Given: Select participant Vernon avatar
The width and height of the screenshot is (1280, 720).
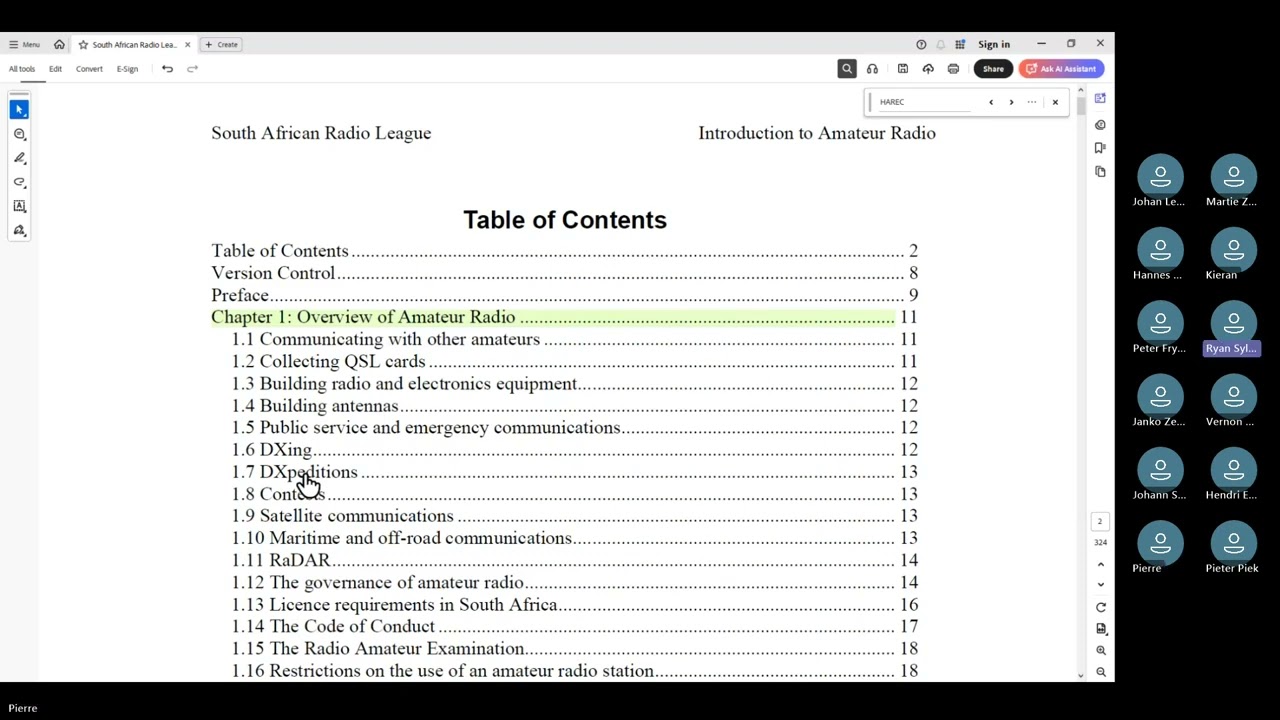Looking at the screenshot, I should click(1233, 396).
